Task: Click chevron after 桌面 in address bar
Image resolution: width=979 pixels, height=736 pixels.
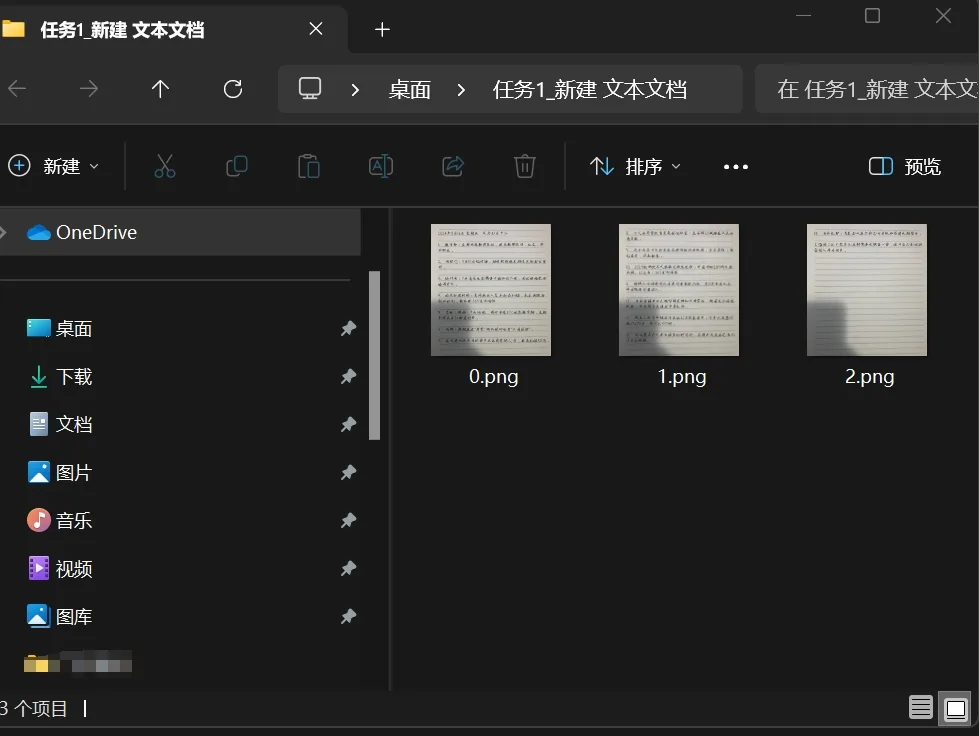Action: click(461, 90)
